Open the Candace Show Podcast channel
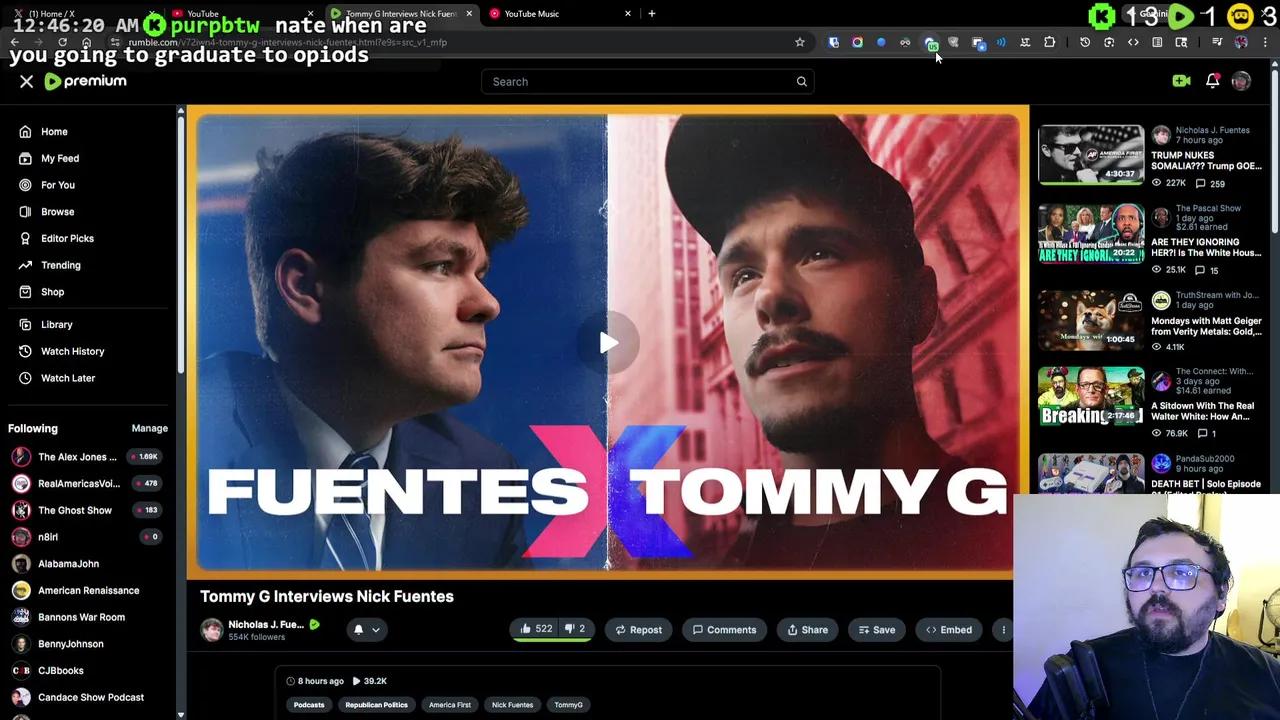The height and width of the screenshot is (720, 1280). pyautogui.click(x=90, y=697)
